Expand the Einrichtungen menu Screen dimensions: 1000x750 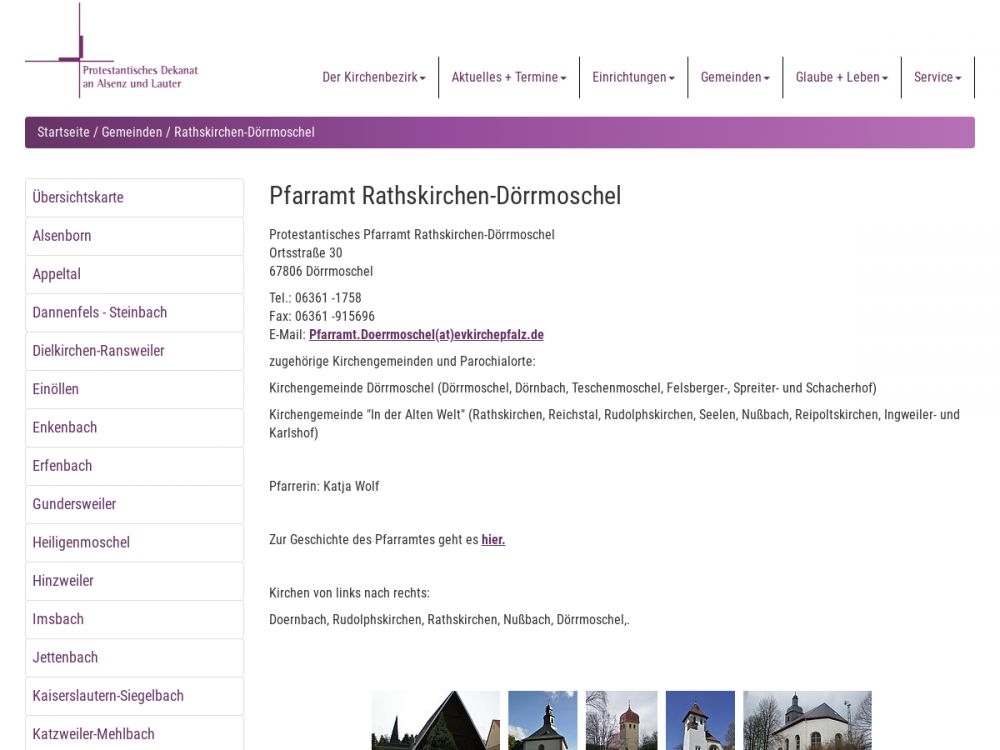coord(633,77)
